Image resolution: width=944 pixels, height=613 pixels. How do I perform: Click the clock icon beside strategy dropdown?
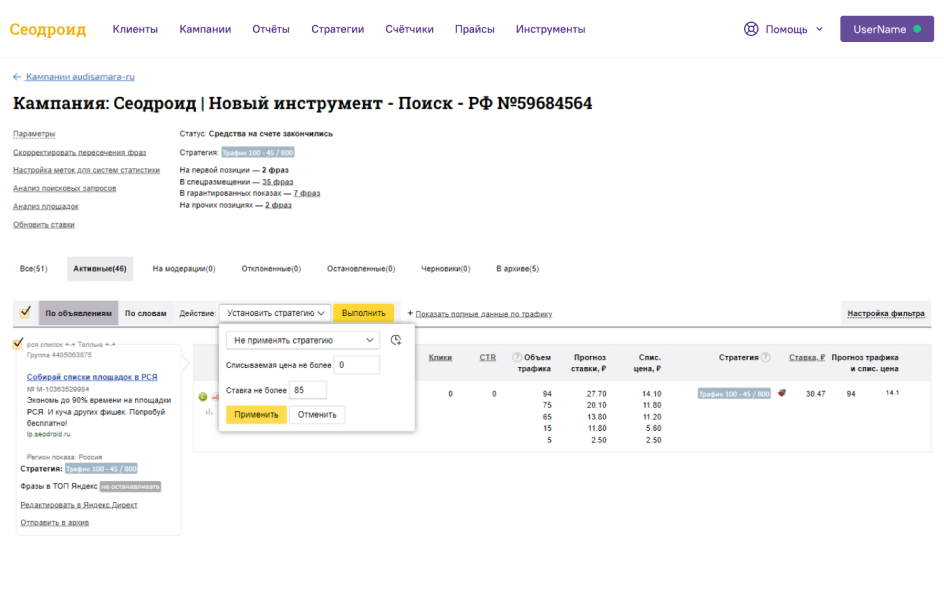coord(396,340)
